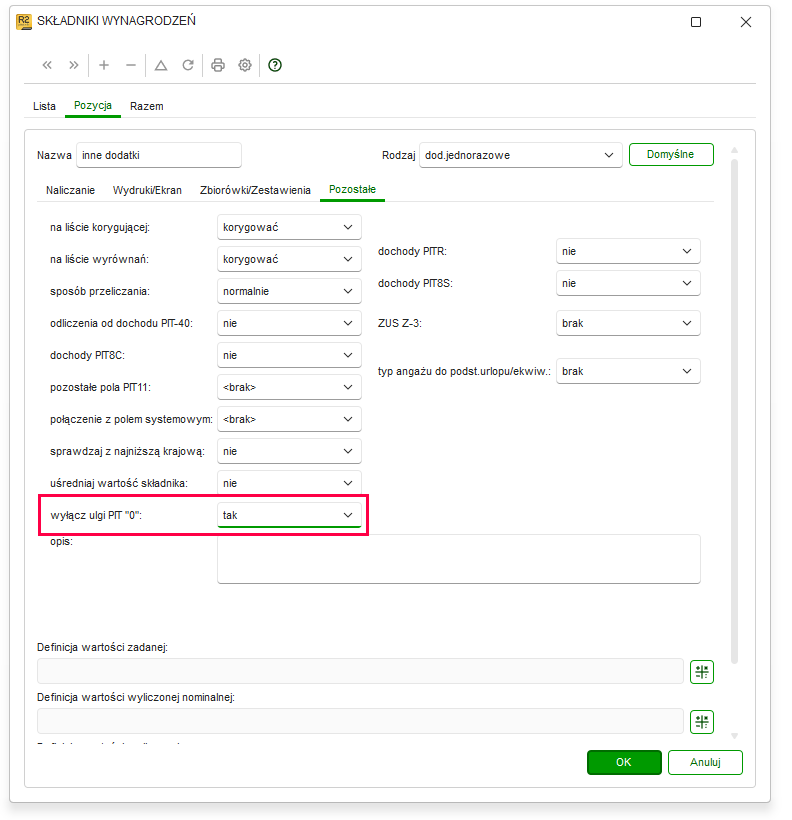Expand 'uśredniaj wartość składnika' dropdown
The image size is (792, 820).
(x=289, y=483)
